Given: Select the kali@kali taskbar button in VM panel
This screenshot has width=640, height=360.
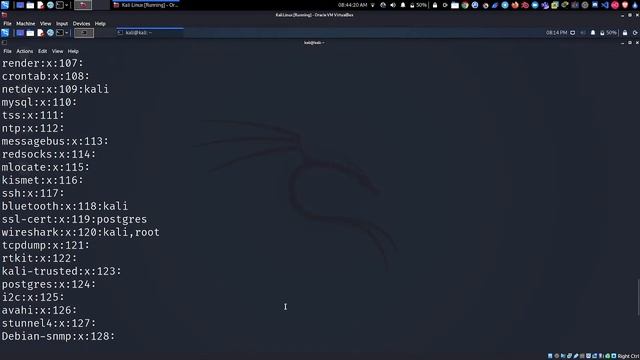Looking at the screenshot, I should tap(150, 33).
